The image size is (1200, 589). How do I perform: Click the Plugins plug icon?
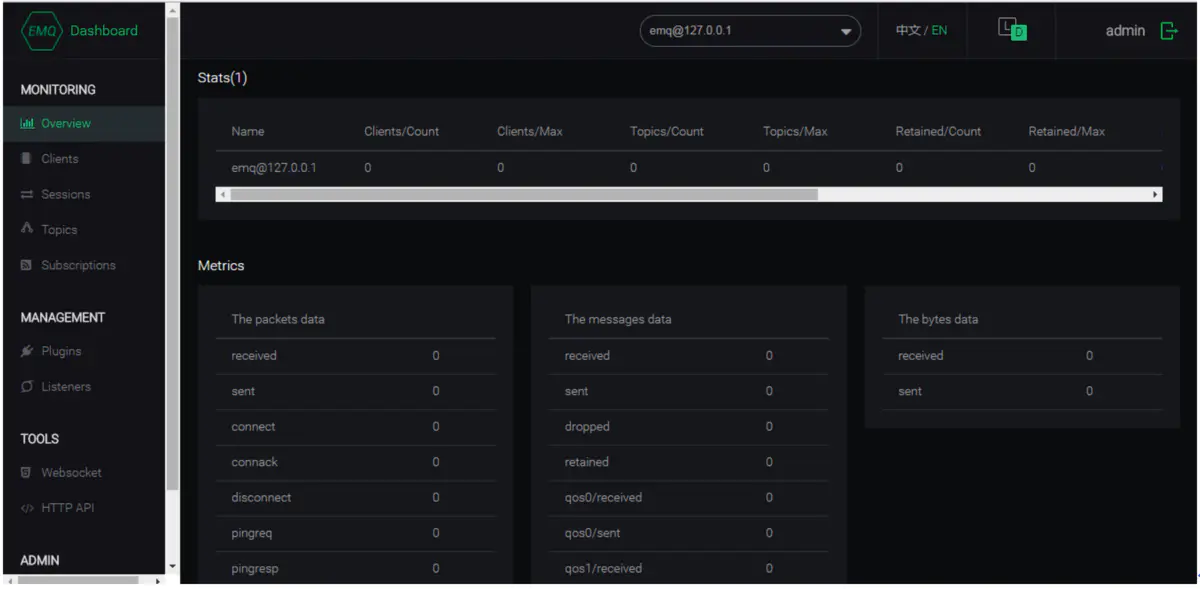pyautogui.click(x=27, y=352)
